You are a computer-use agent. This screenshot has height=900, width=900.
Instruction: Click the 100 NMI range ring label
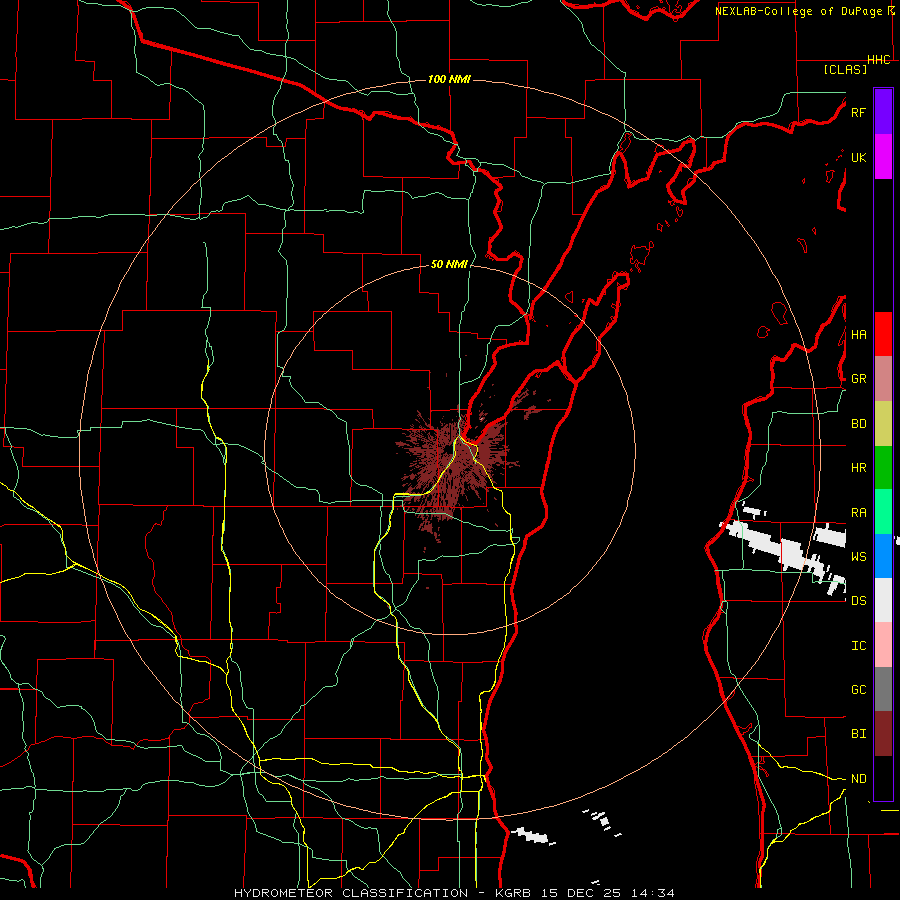pyautogui.click(x=449, y=79)
